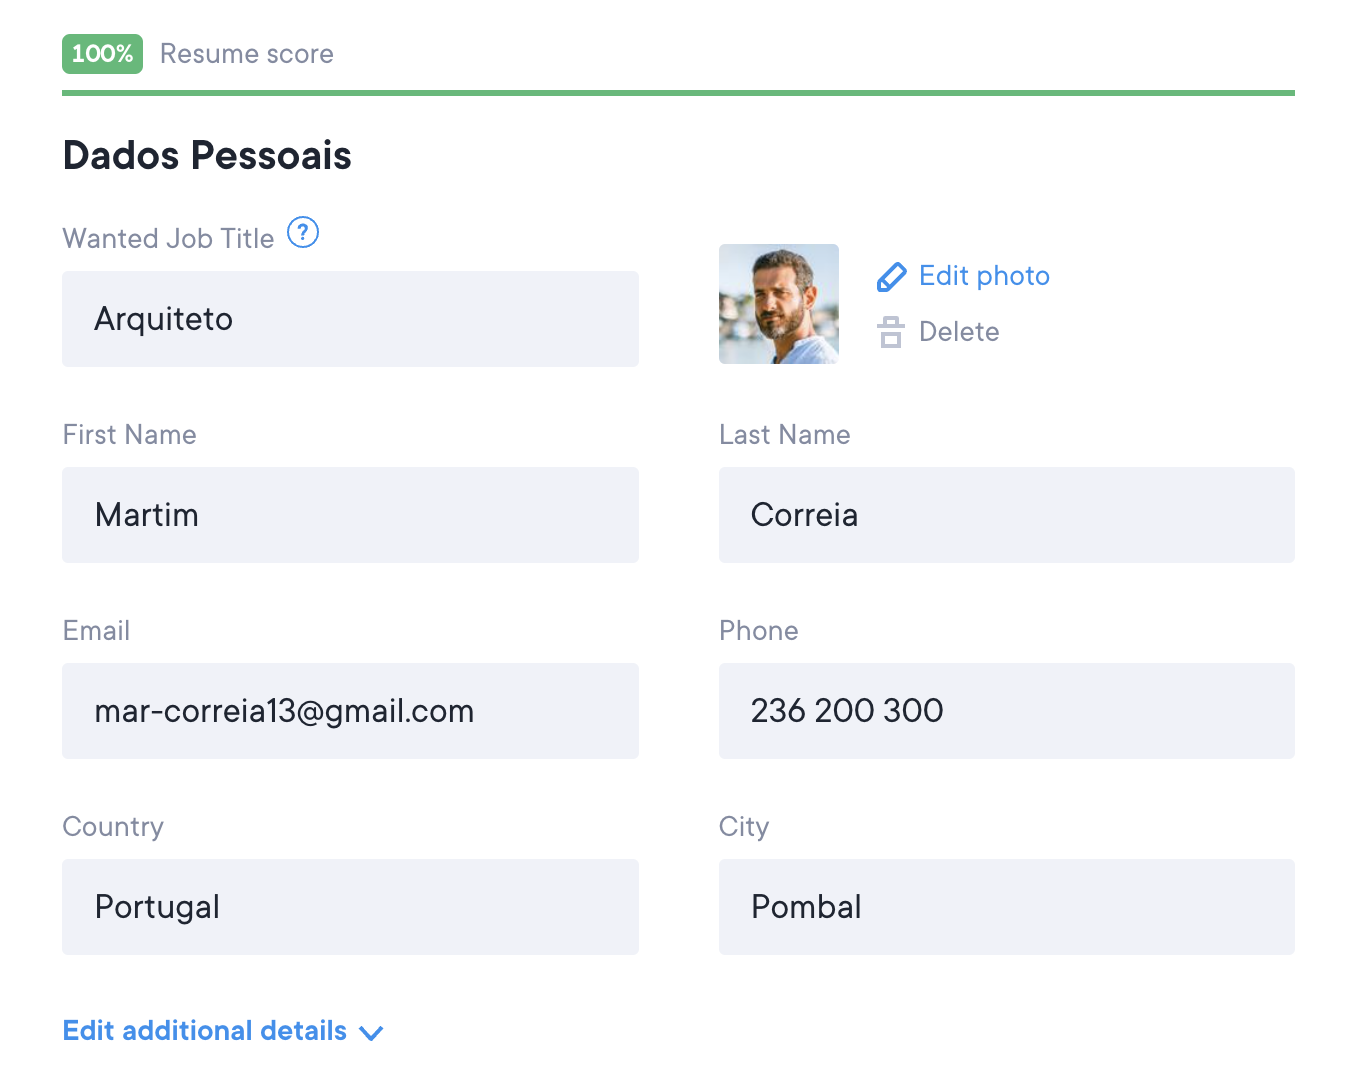Click the Email field with mar-correia13@gmail.com
1364x1070 pixels.
350,711
